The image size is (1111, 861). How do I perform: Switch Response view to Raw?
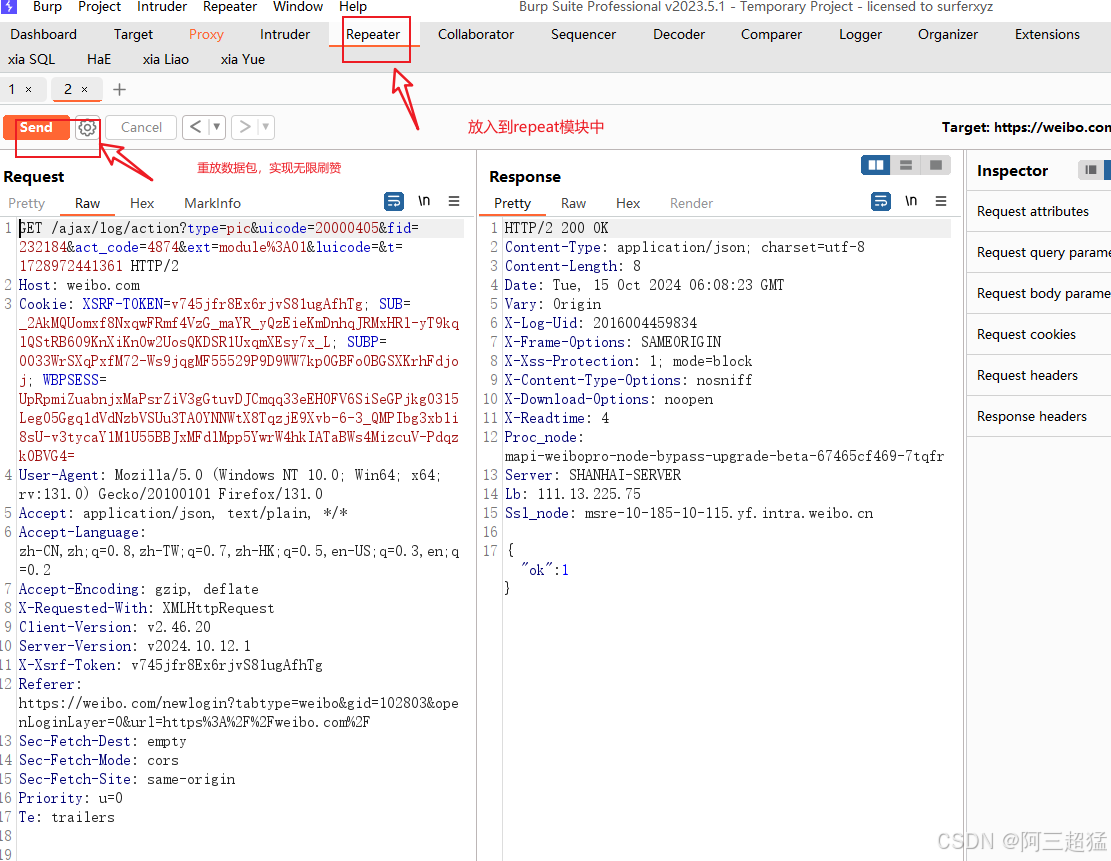click(x=573, y=203)
